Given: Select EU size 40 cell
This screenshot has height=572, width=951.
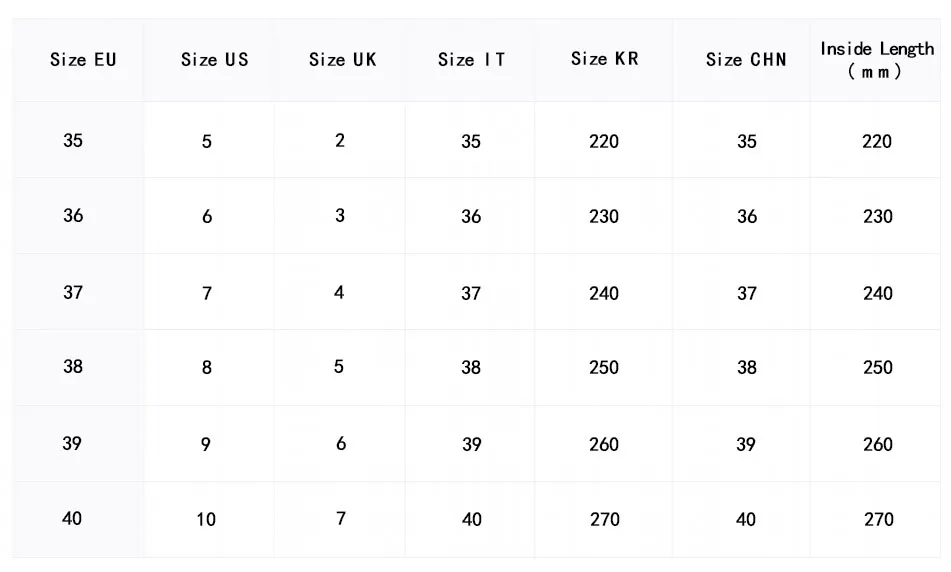Looking at the screenshot, I should (x=72, y=518).
